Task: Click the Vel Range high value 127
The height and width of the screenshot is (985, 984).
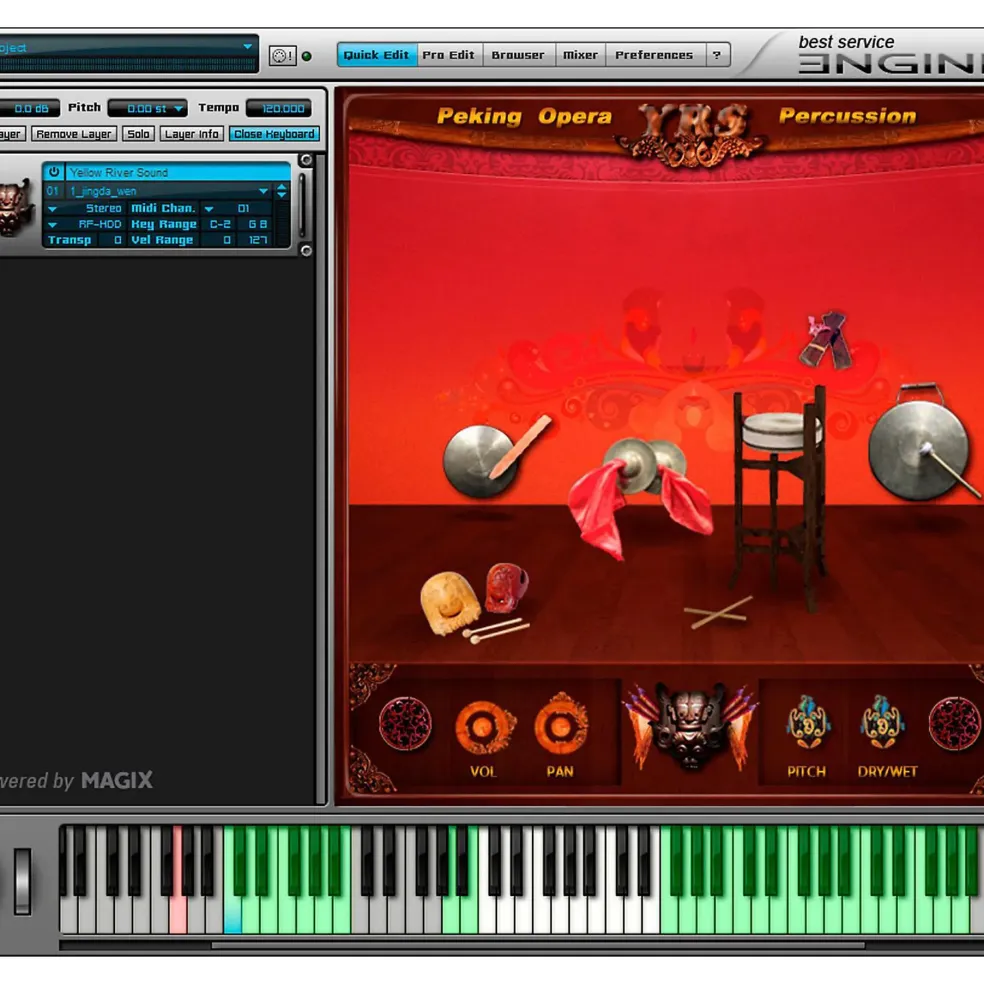Action: pyautogui.click(x=258, y=240)
